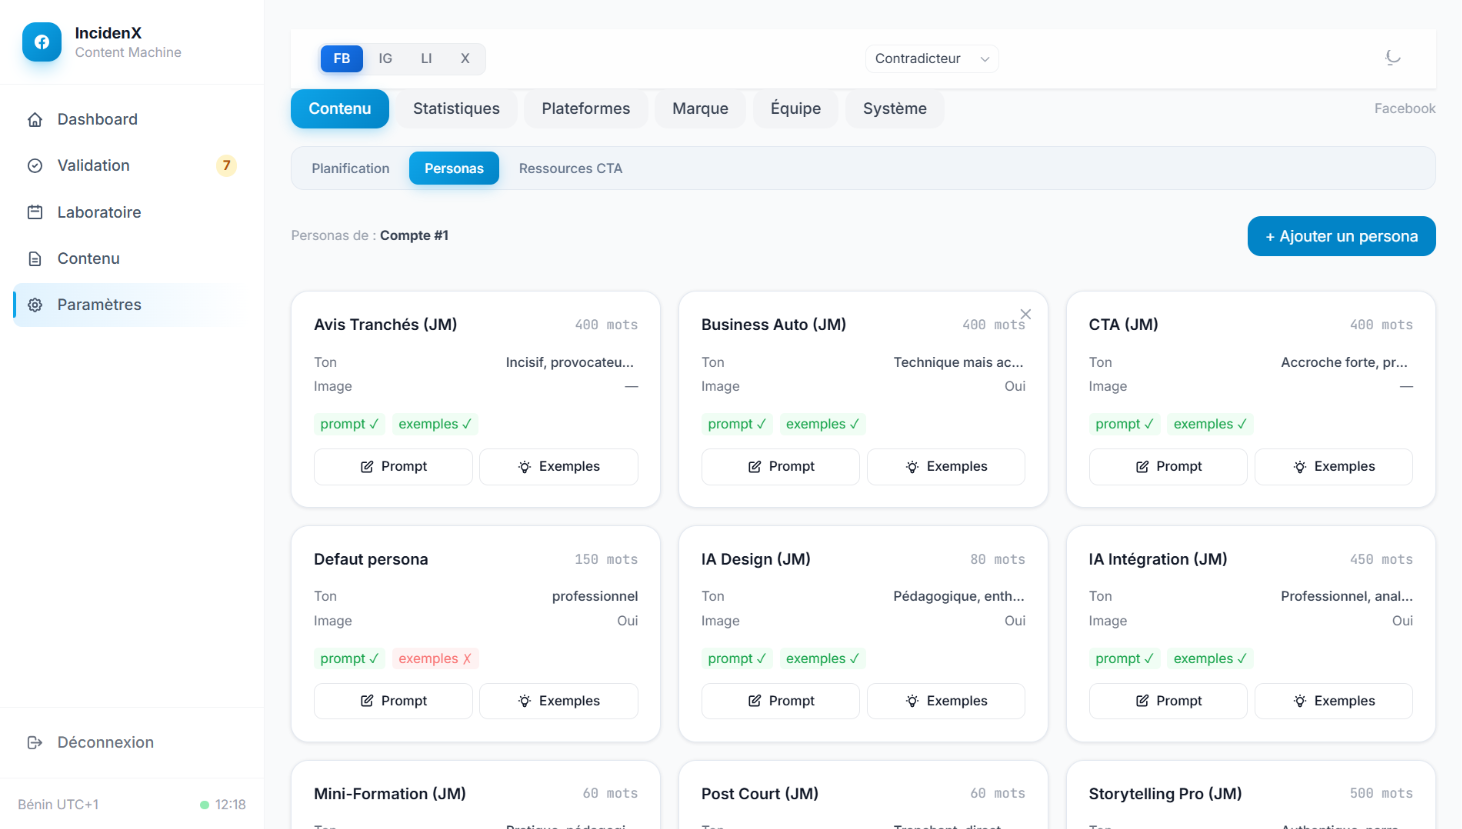This screenshot has height=829, width=1462.
Task: Open the Contradicteur dropdown
Action: pos(931,58)
